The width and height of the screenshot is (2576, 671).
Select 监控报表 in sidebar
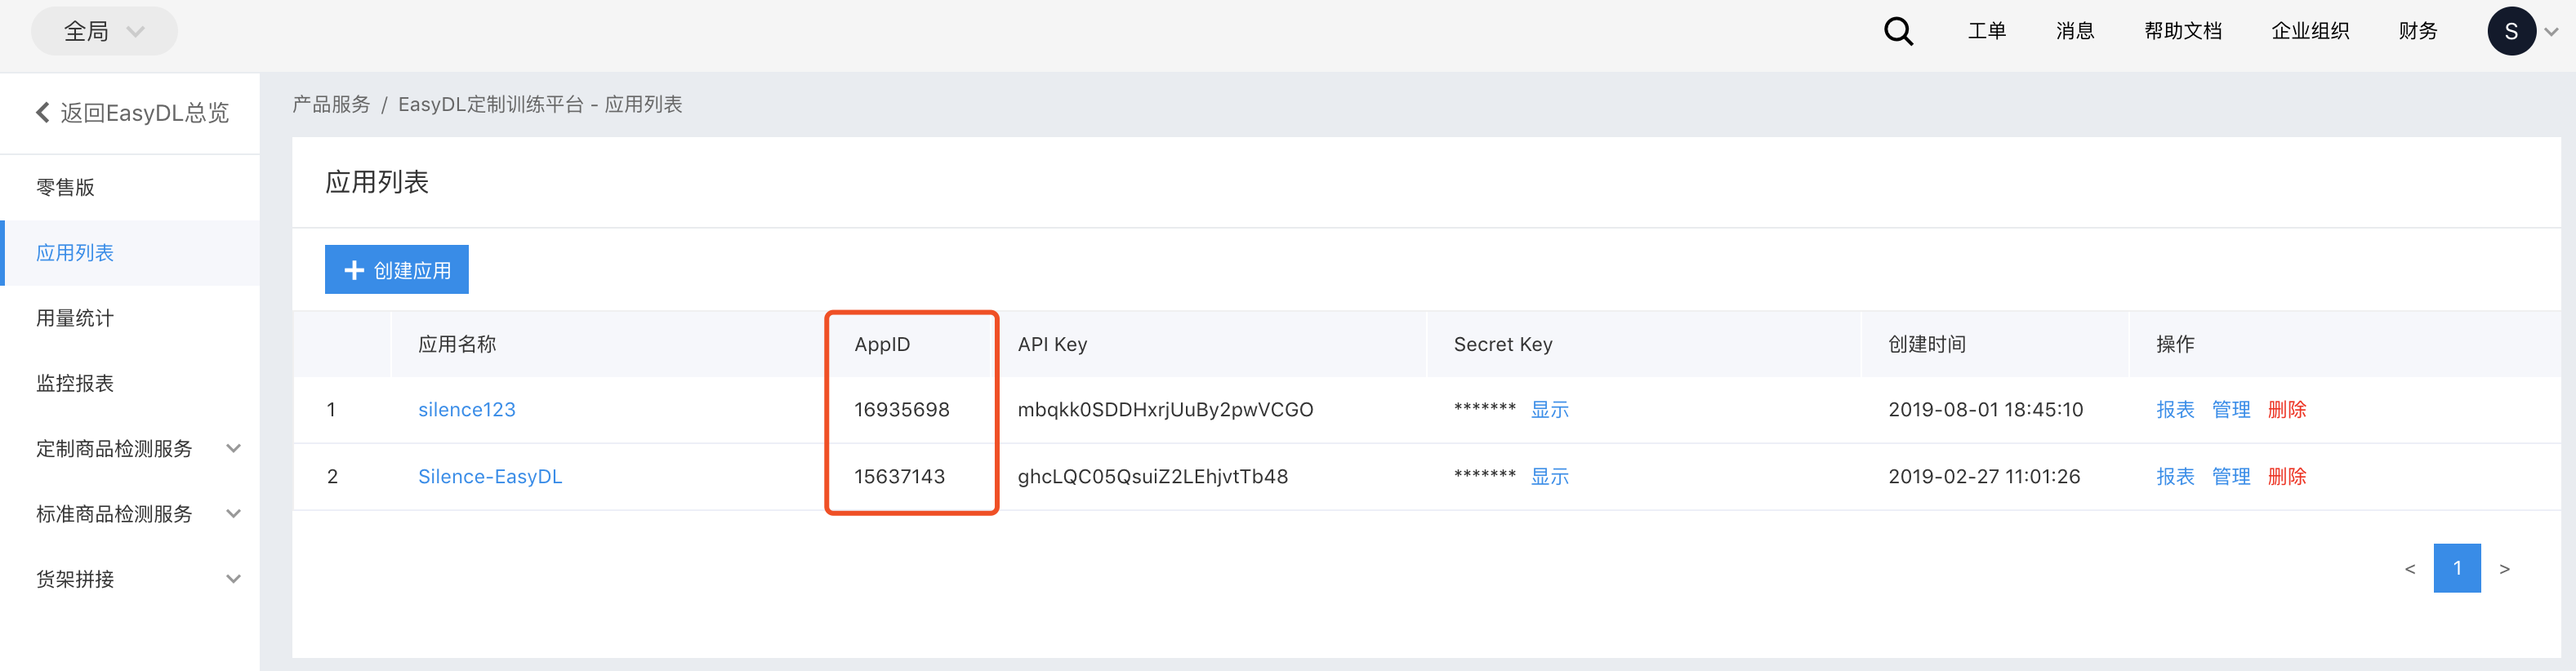click(x=75, y=383)
